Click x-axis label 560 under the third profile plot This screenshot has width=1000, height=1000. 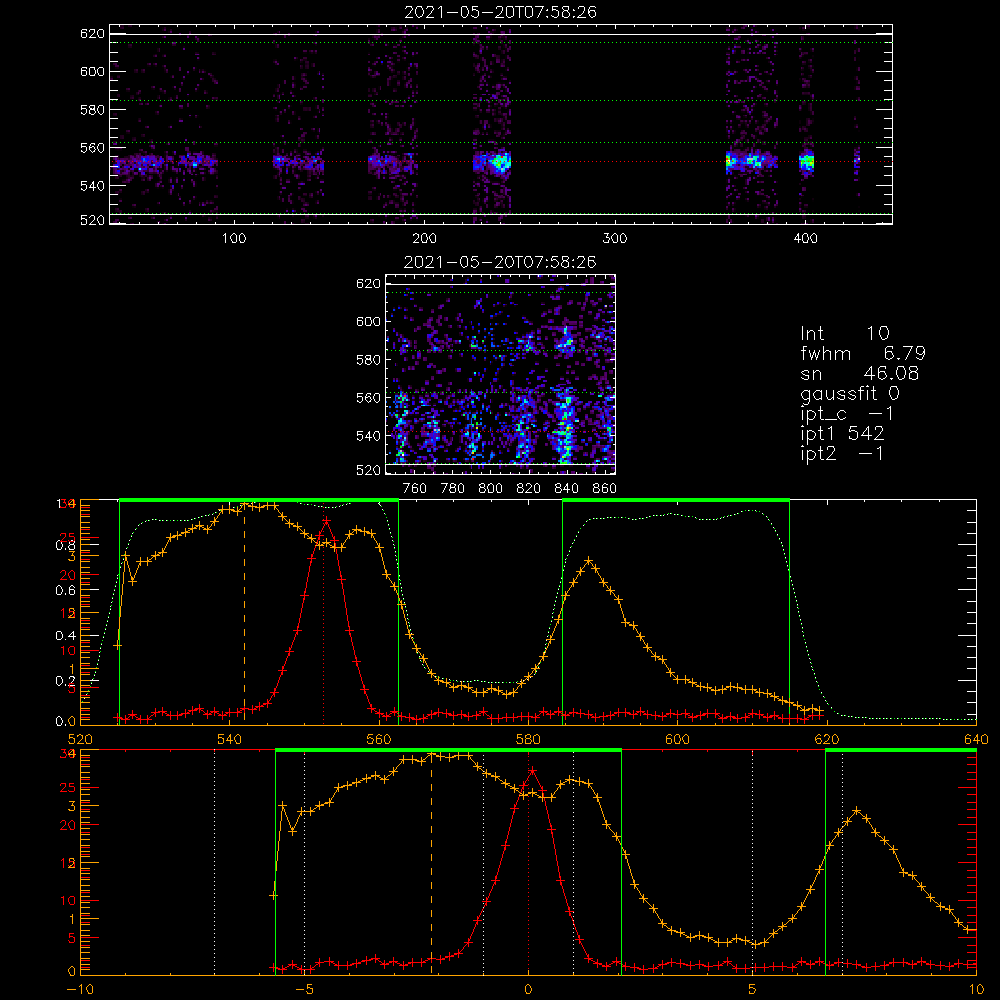(x=379, y=740)
